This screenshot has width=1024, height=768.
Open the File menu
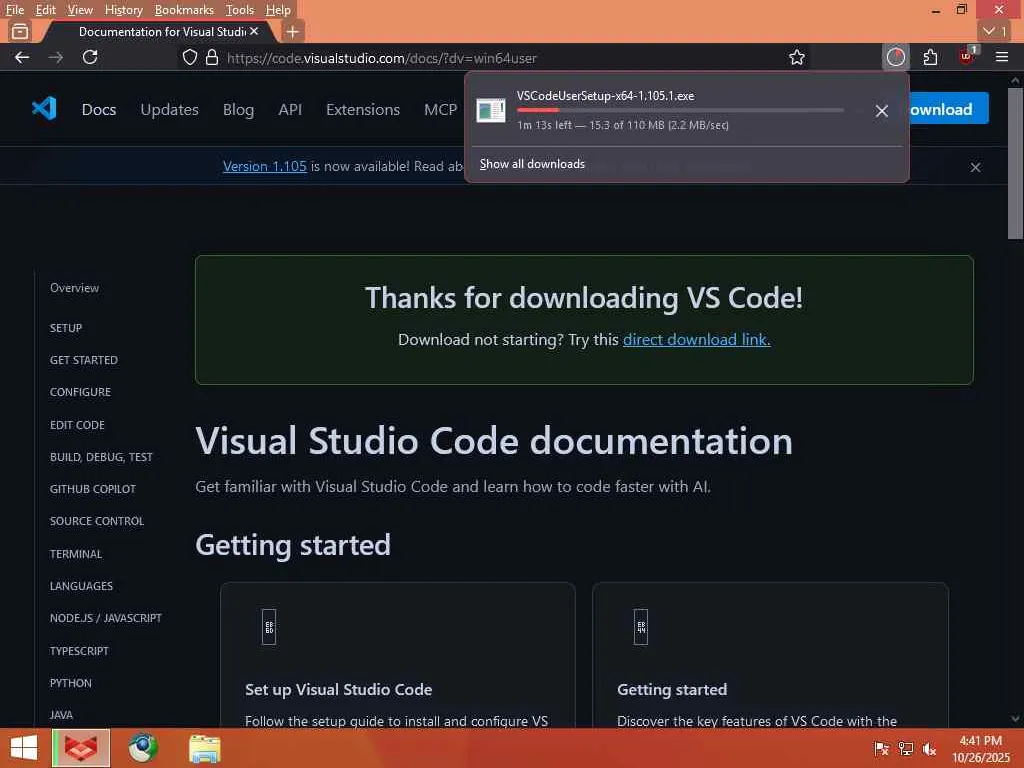coord(15,10)
